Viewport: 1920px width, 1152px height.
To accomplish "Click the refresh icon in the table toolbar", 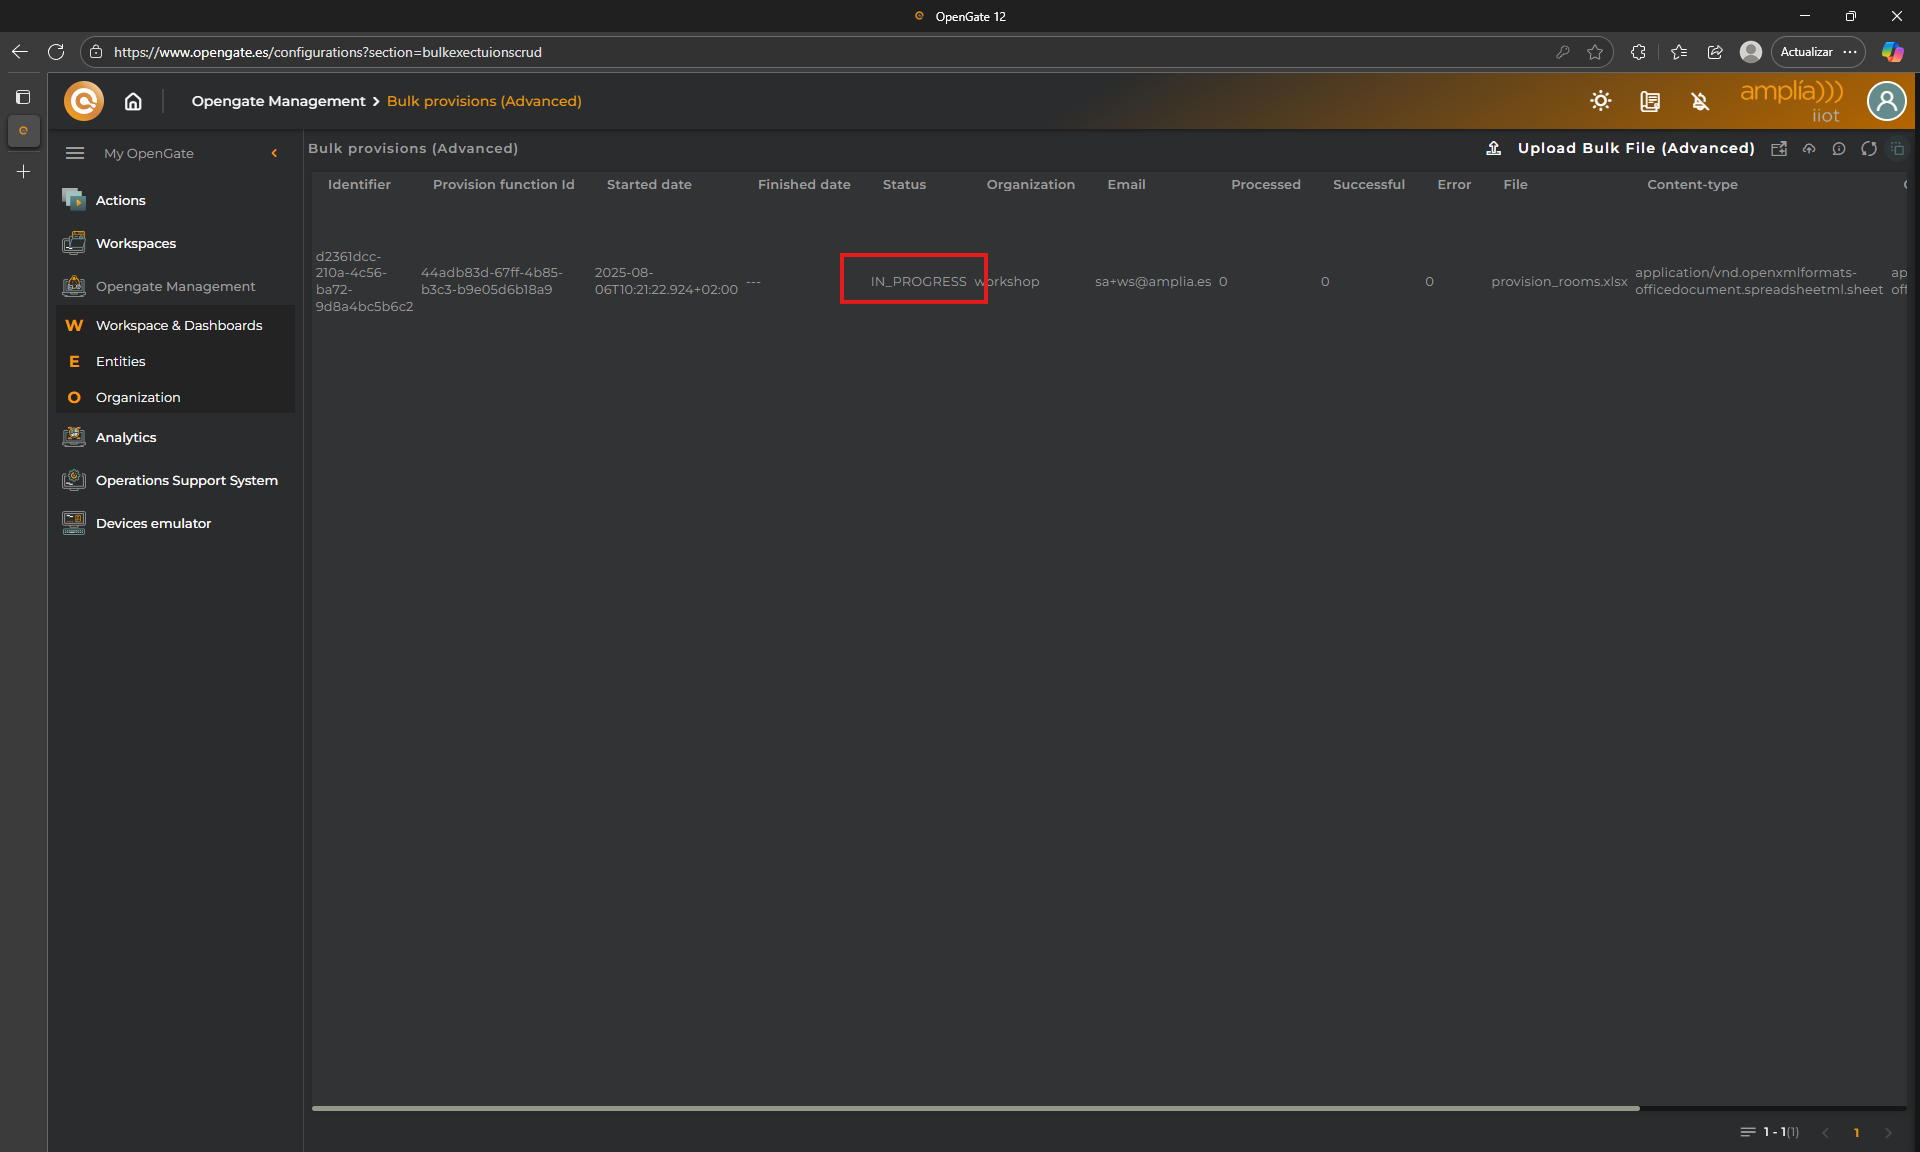I will (1868, 149).
